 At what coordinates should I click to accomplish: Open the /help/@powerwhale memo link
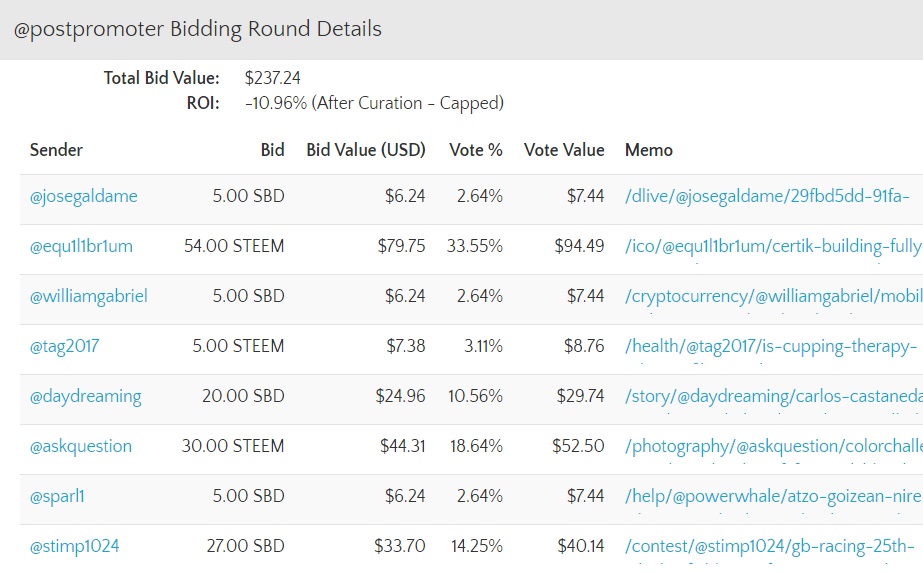[x=770, y=496]
